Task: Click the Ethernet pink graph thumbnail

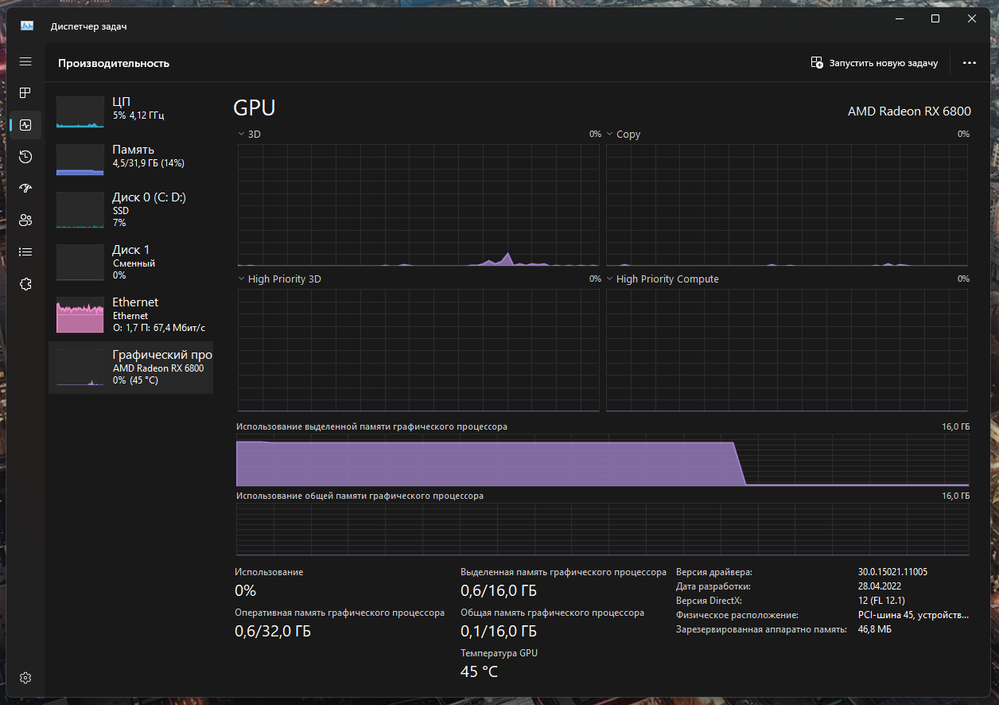Action: [80, 315]
